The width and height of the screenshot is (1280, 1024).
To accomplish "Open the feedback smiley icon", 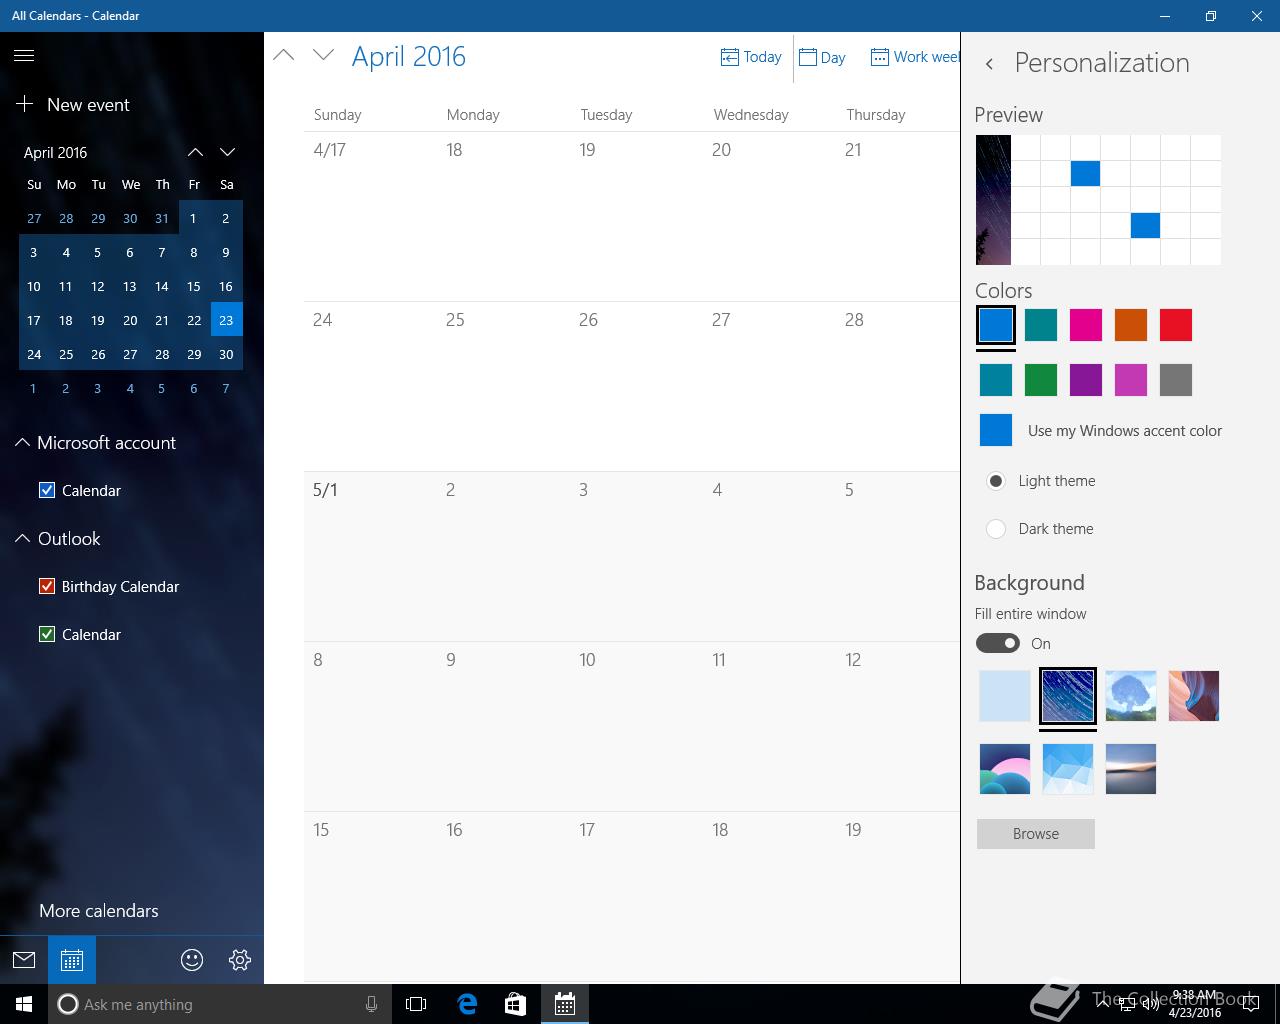I will 192,960.
